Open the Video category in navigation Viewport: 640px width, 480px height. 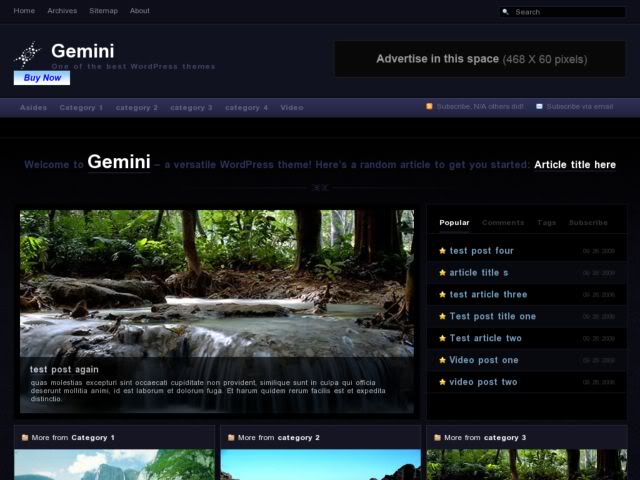tap(292, 107)
